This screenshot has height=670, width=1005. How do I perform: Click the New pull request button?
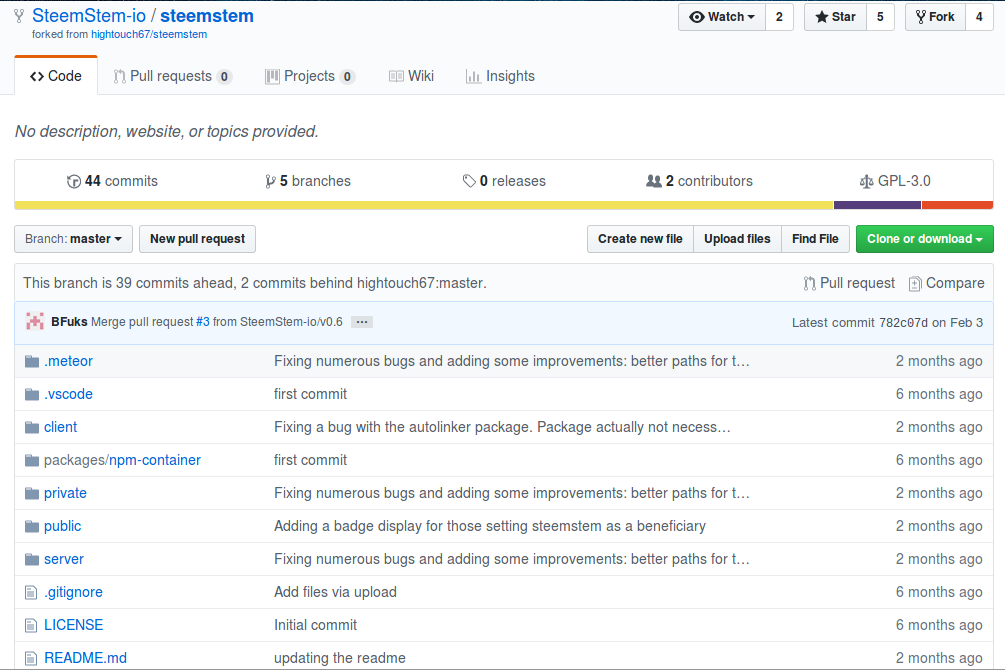[197, 239]
